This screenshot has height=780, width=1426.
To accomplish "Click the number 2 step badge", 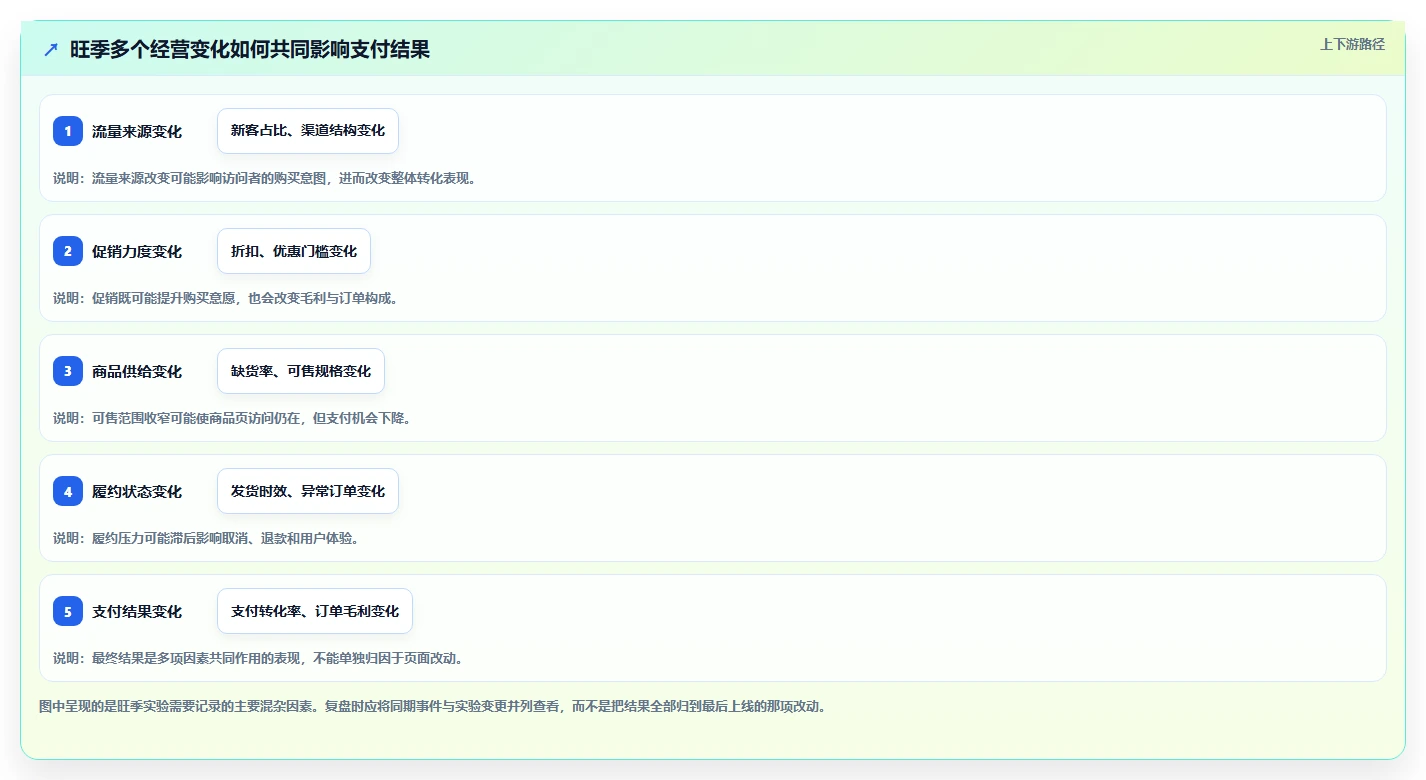I will [x=68, y=251].
